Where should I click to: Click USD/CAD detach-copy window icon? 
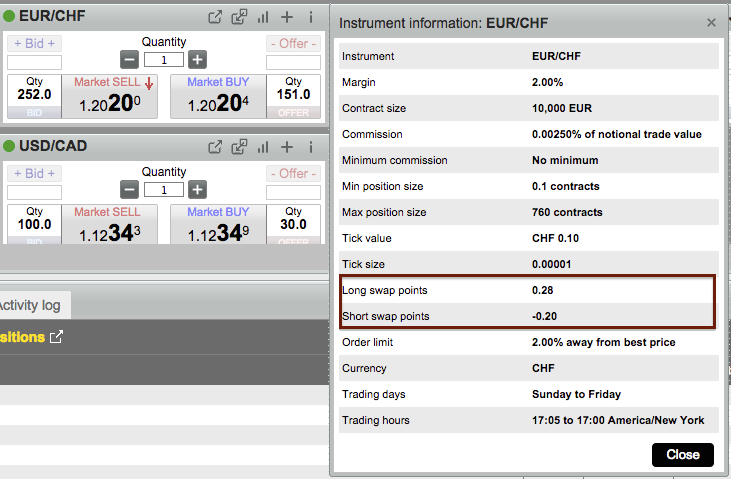239,147
